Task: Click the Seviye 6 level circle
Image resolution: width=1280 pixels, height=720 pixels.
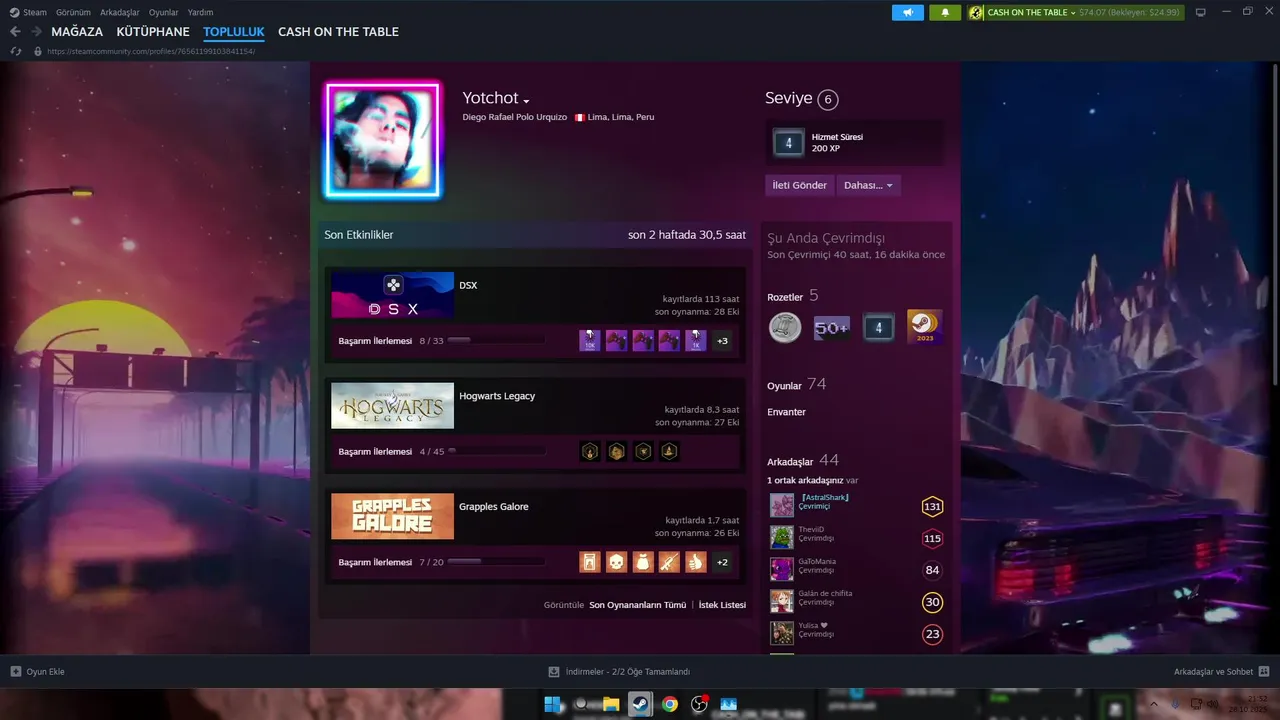Action: pos(827,99)
